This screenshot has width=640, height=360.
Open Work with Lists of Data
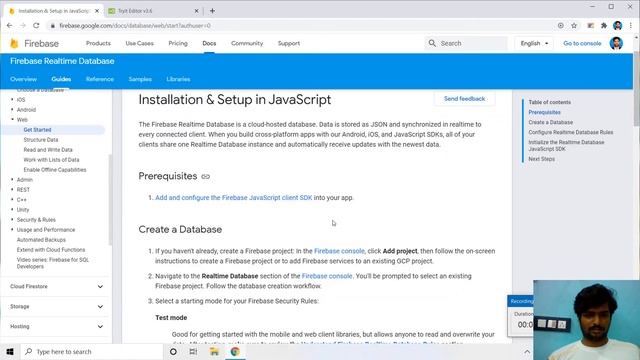[x=51, y=160]
